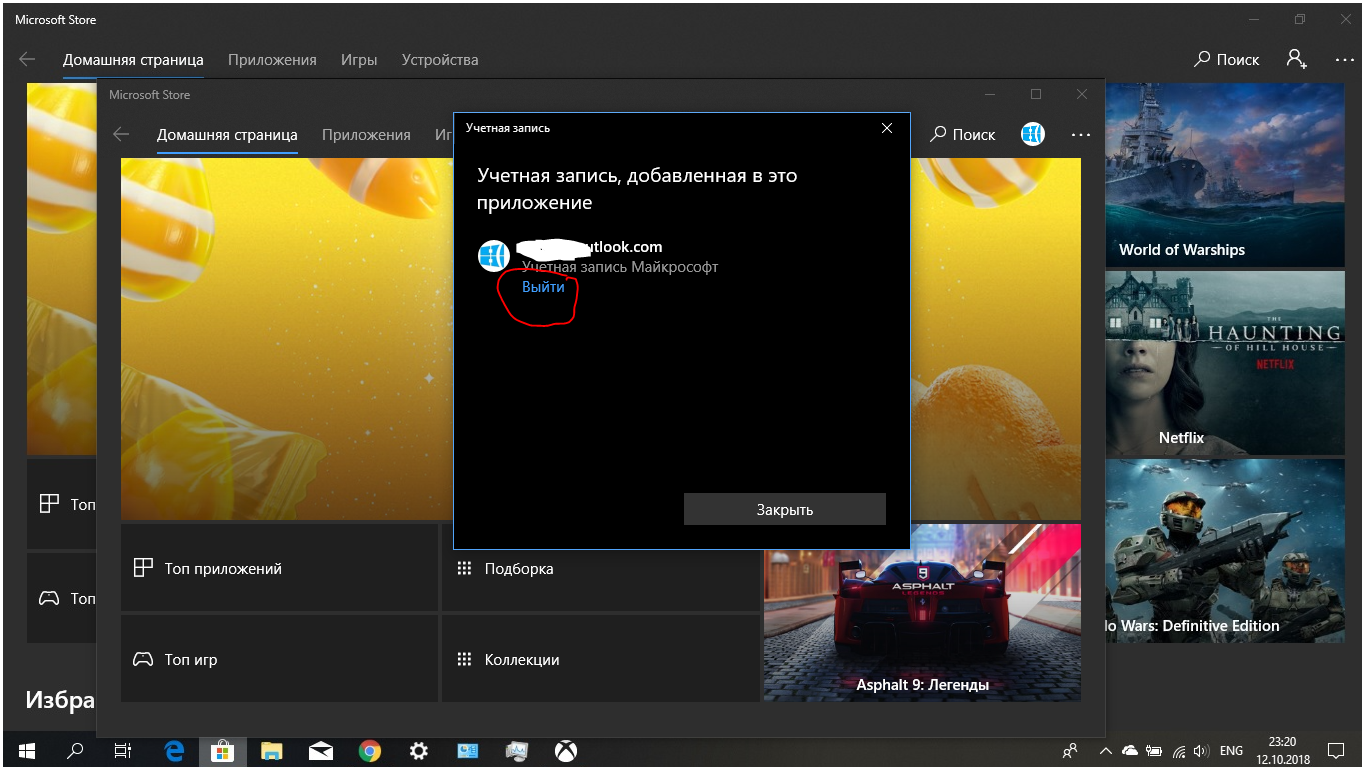Open Приложения tab in background Store window
The width and height of the screenshot is (1362, 767).
(272, 59)
